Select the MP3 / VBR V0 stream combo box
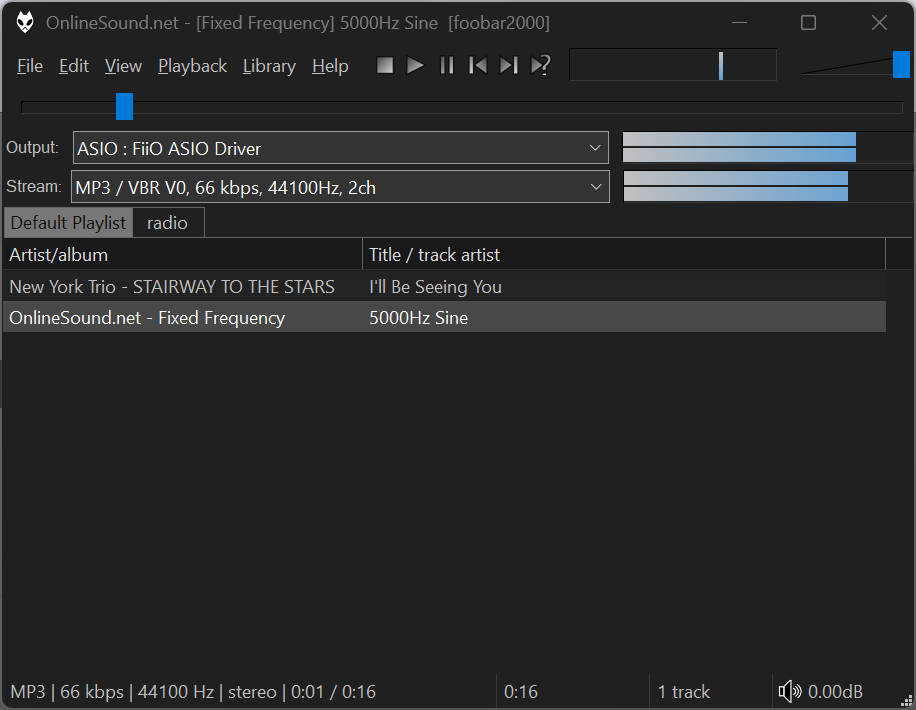This screenshot has width=916, height=710. [x=340, y=187]
